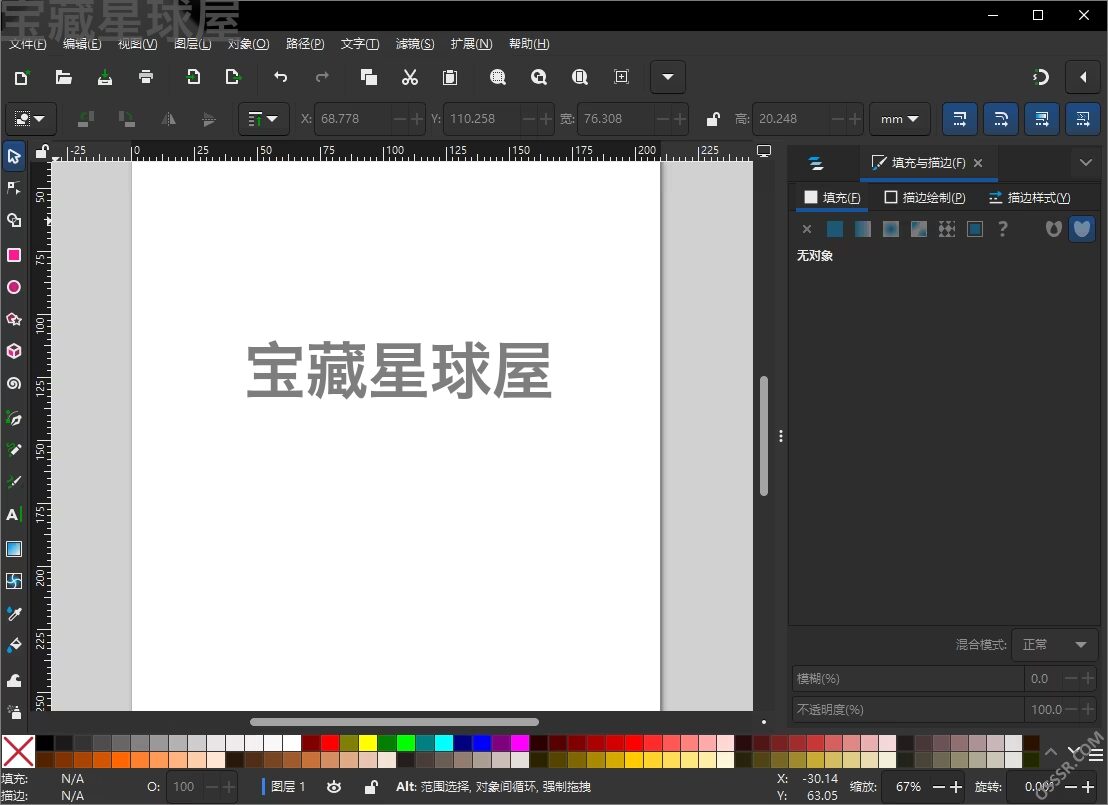Toggle scale stroke width with object

[x=960, y=119]
